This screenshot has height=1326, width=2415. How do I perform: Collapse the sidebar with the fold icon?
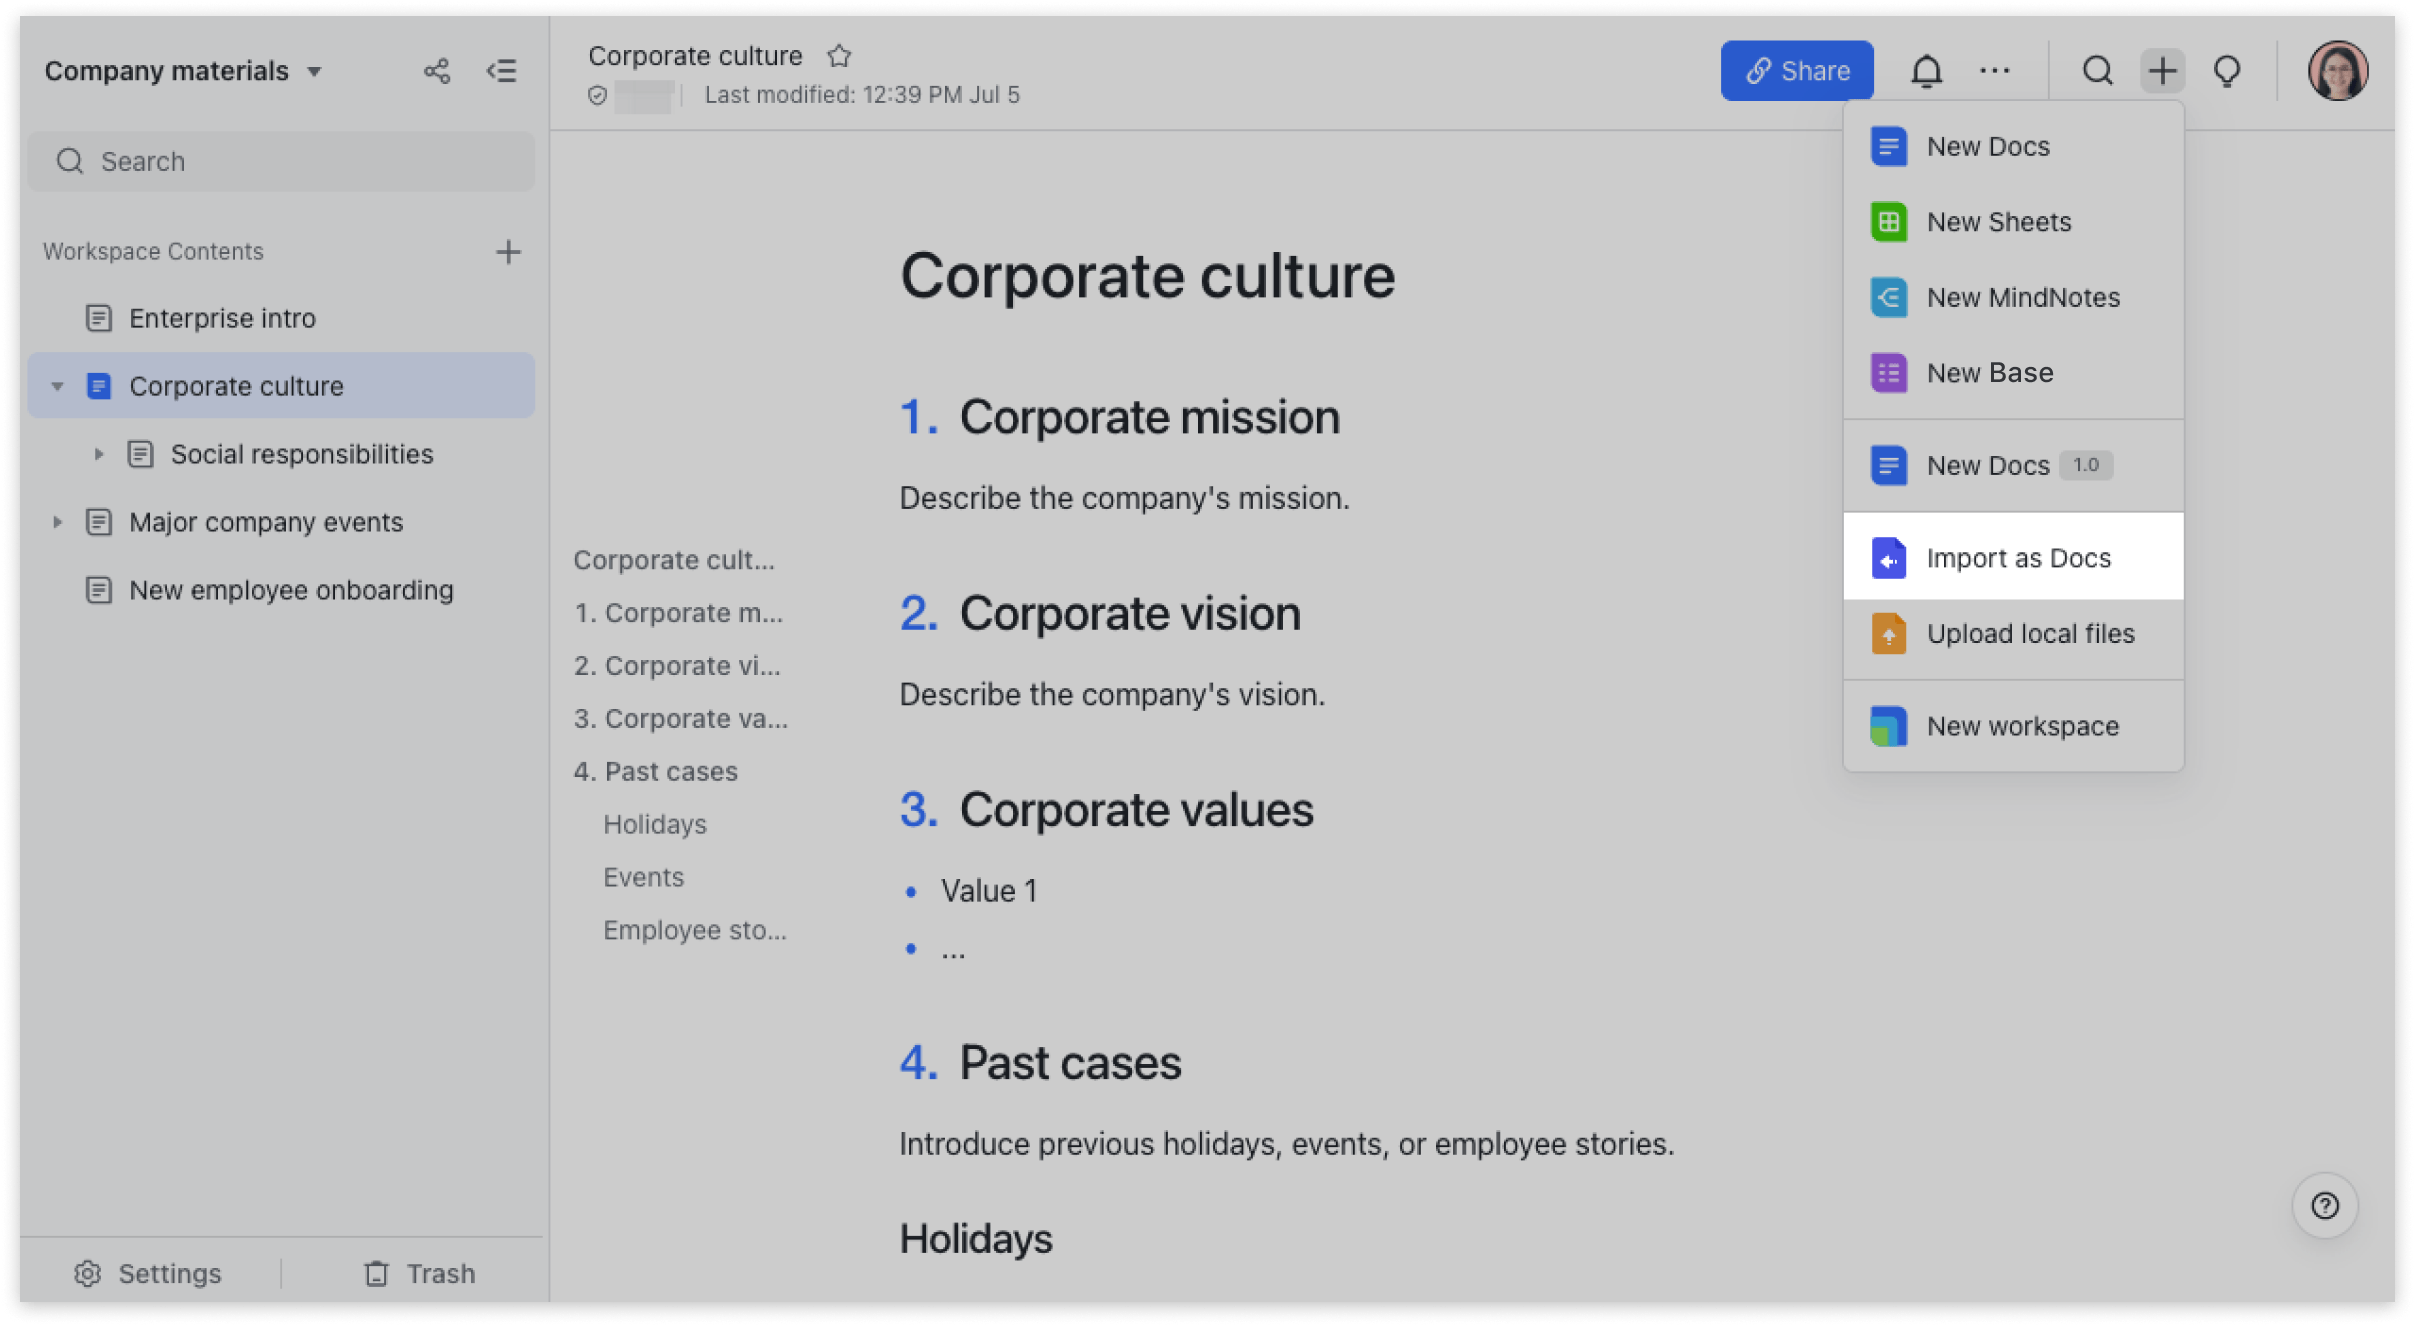(501, 71)
